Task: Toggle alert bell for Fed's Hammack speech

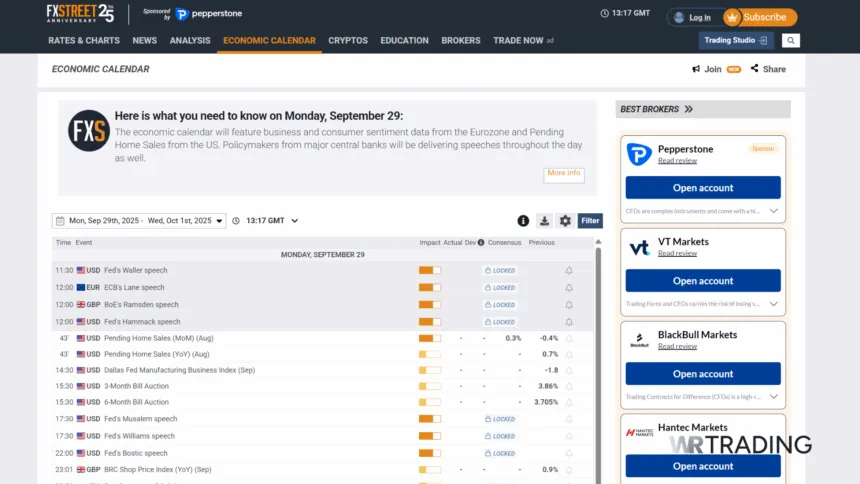Action: pos(569,322)
